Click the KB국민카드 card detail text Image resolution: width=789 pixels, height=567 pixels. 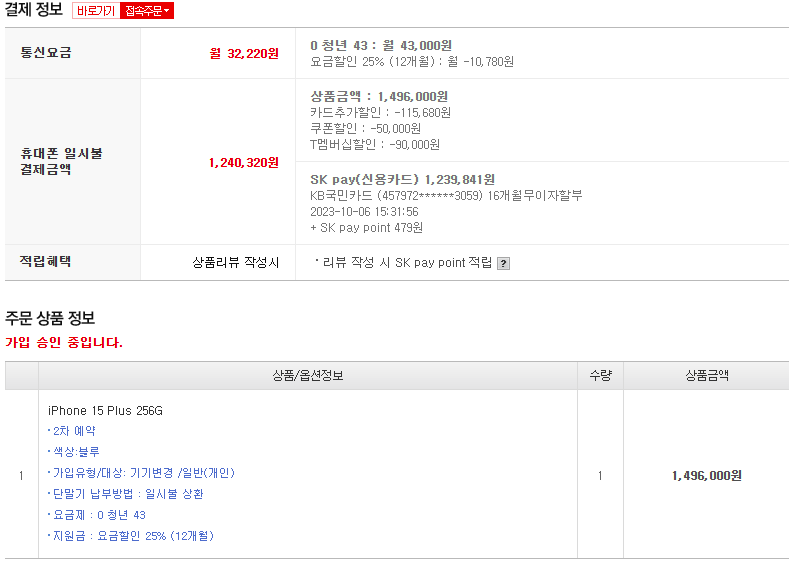446,195
